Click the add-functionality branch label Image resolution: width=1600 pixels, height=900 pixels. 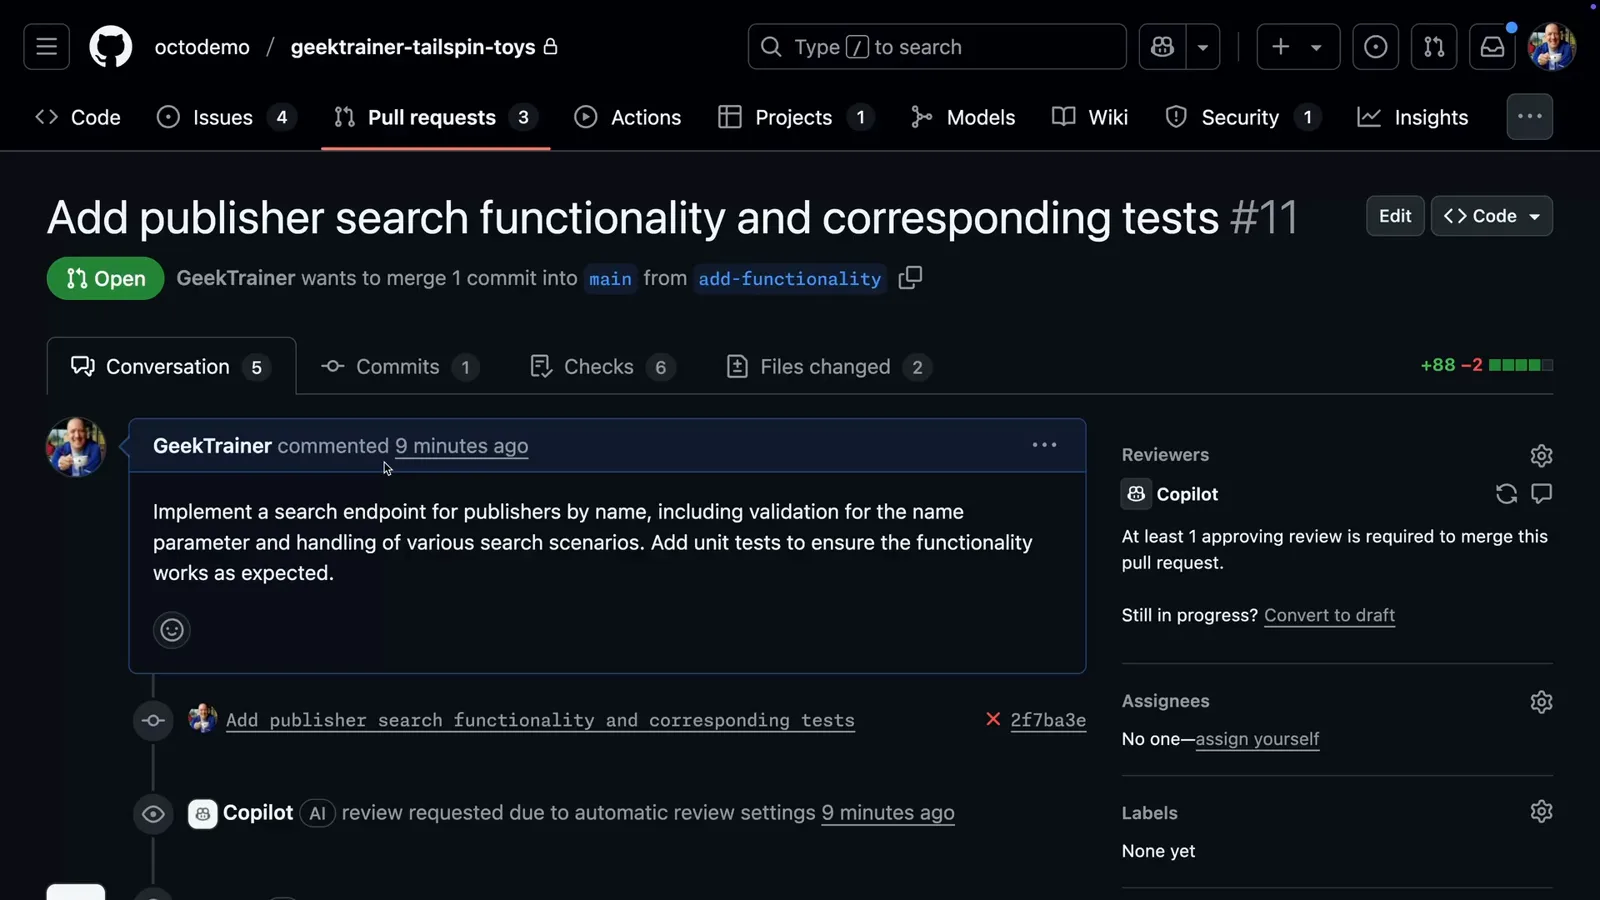point(790,278)
